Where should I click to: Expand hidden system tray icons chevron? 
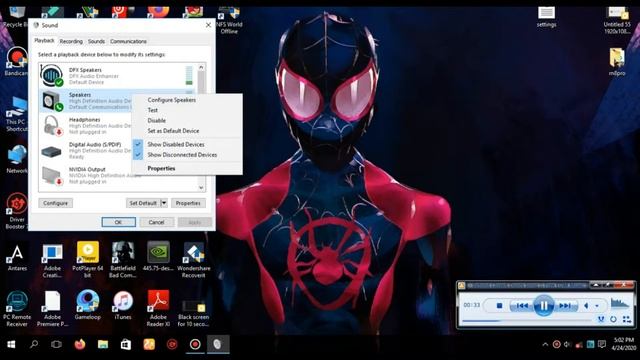click(x=545, y=344)
